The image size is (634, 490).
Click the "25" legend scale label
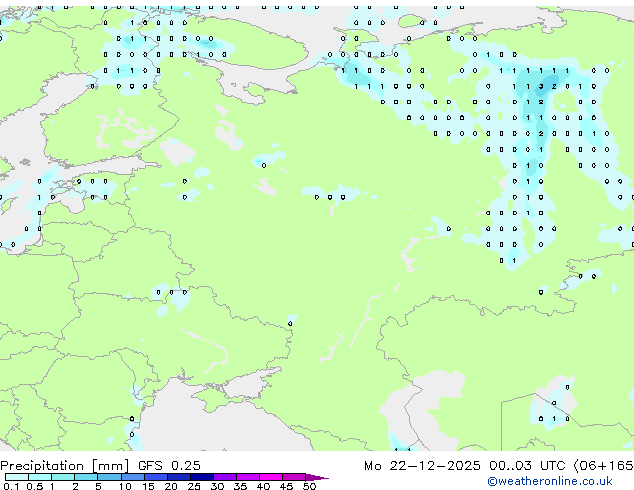tap(194, 486)
